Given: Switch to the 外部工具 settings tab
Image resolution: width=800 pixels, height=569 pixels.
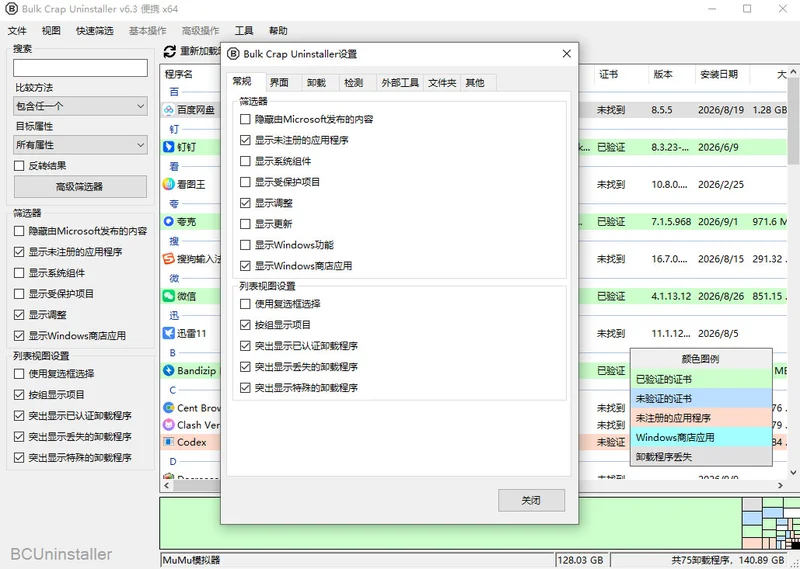Looking at the screenshot, I should tap(400, 83).
